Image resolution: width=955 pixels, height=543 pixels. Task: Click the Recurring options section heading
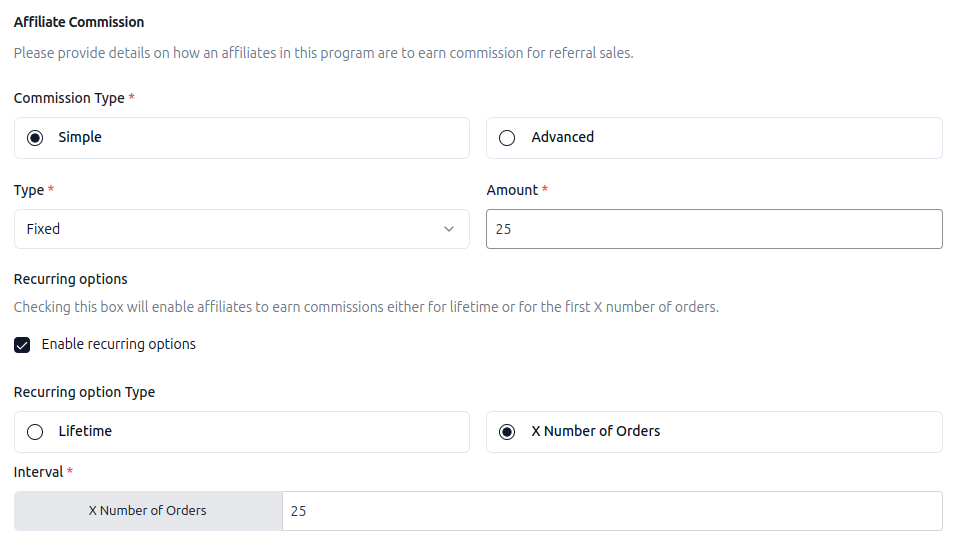[x=71, y=279]
